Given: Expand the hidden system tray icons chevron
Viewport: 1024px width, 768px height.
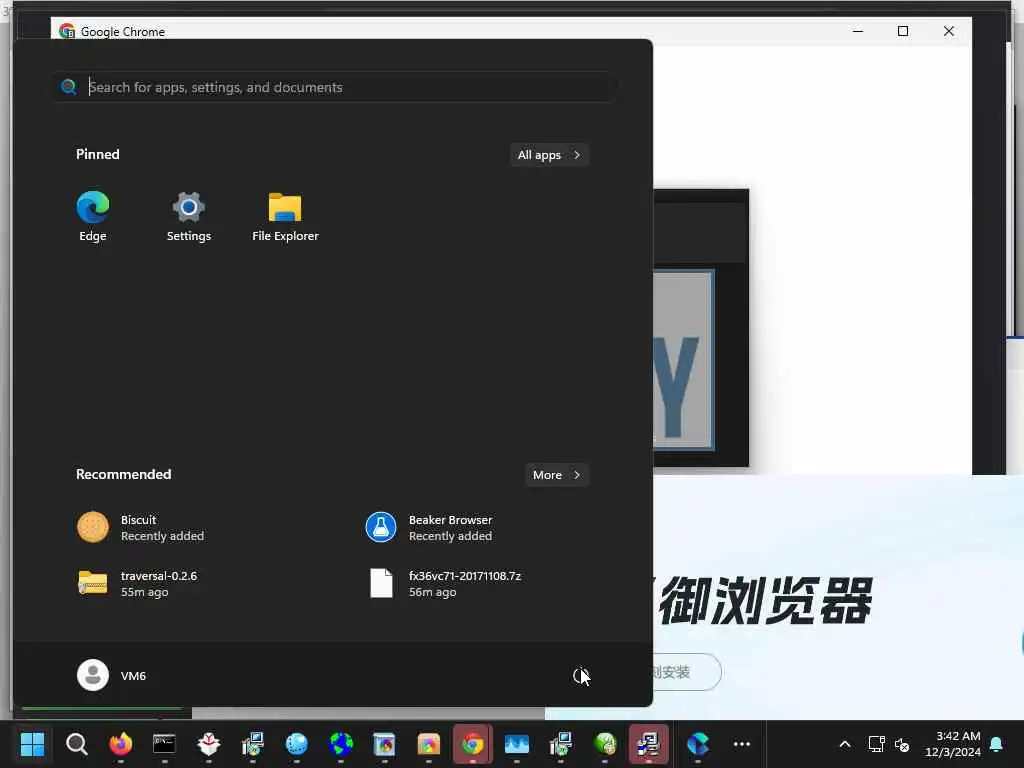Looking at the screenshot, I should (x=844, y=744).
